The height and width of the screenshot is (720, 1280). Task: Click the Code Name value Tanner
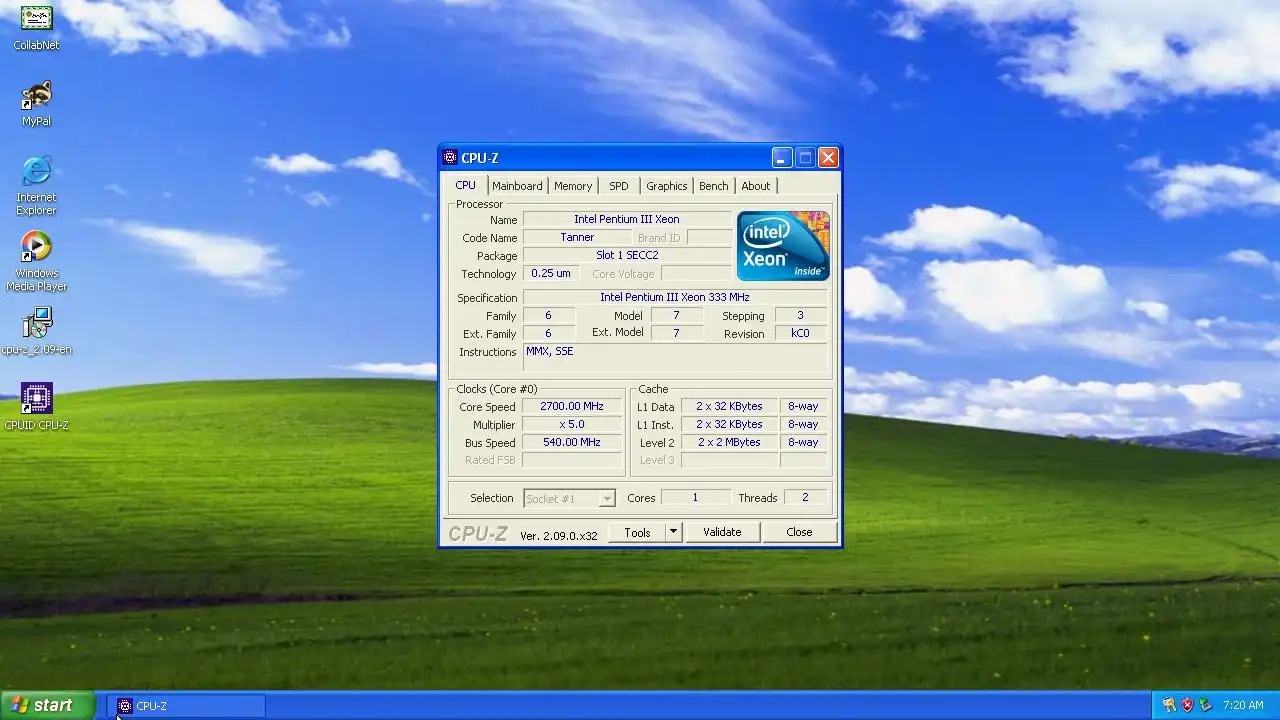(x=577, y=237)
